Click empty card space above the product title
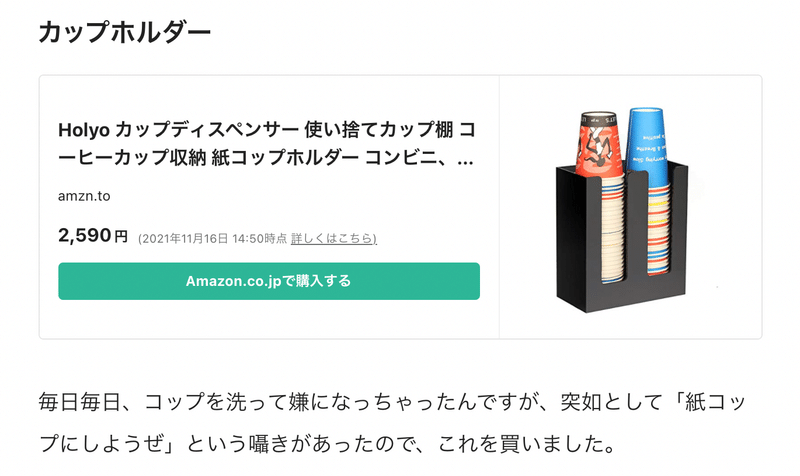 [x=269, y=97]
